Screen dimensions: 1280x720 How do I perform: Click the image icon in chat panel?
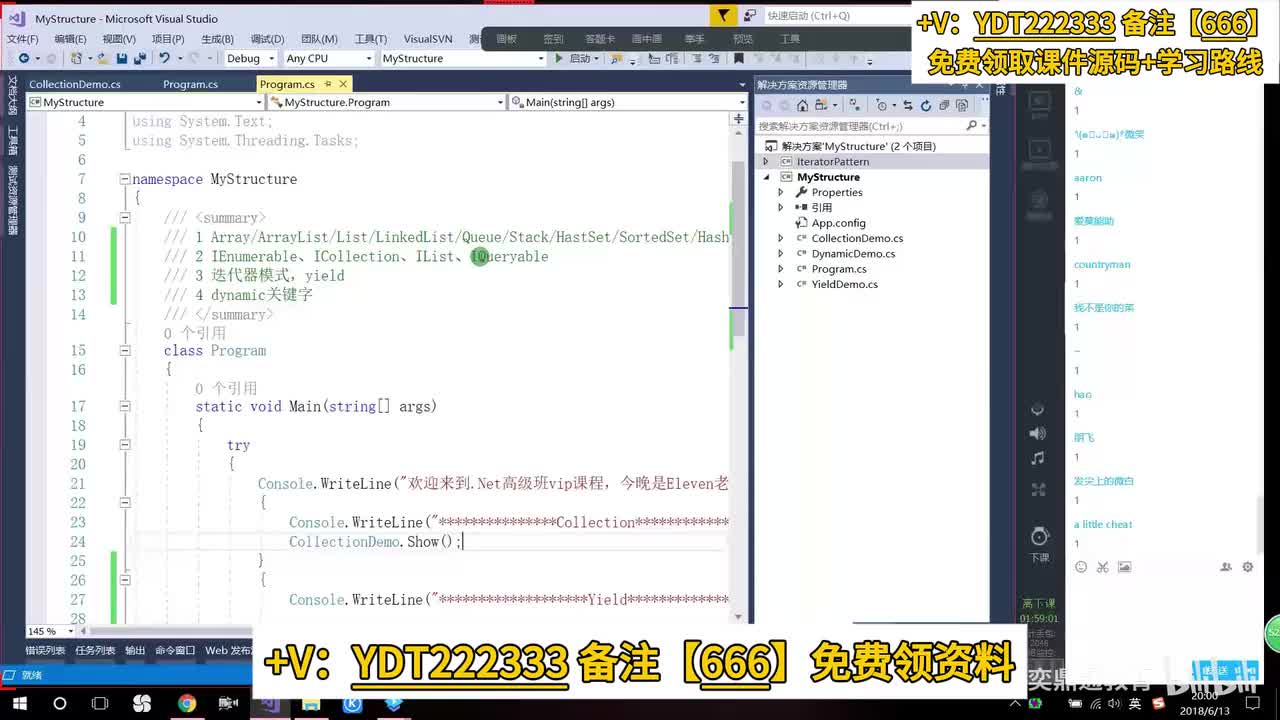[1124, 567]
